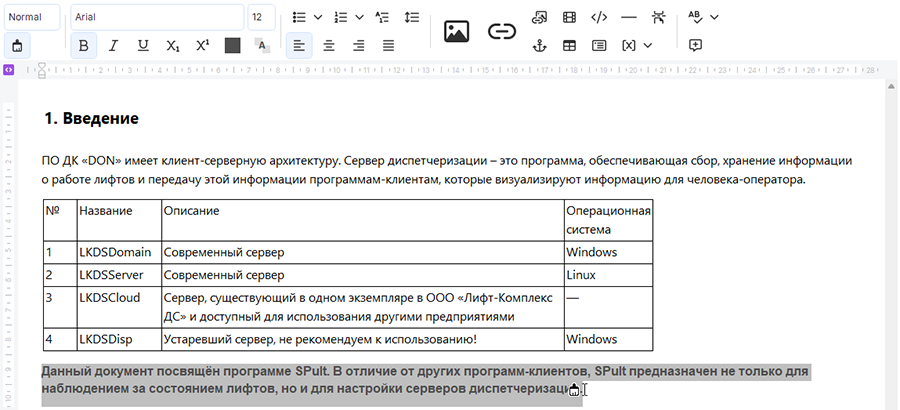The image size is (900, 410).
Task: Insert a bulleted list
Action: [x=299, y=17]
